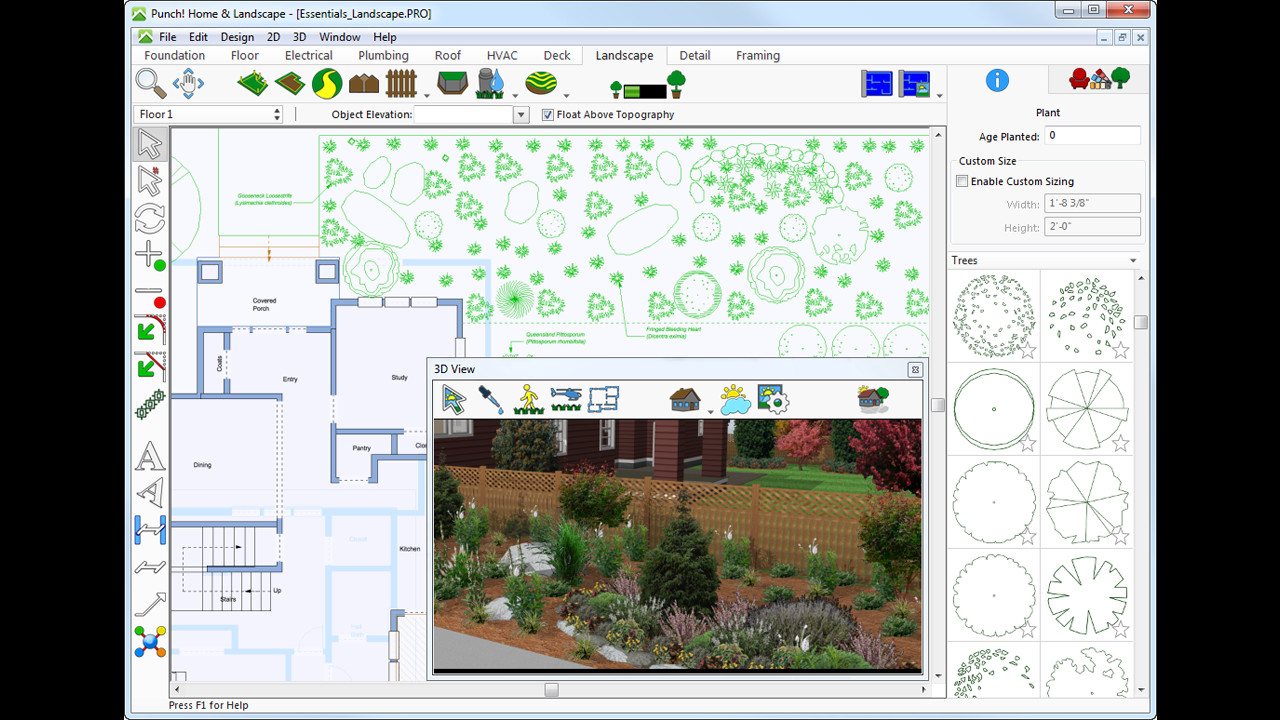Select the Pan hand tool

pos(188,83)
